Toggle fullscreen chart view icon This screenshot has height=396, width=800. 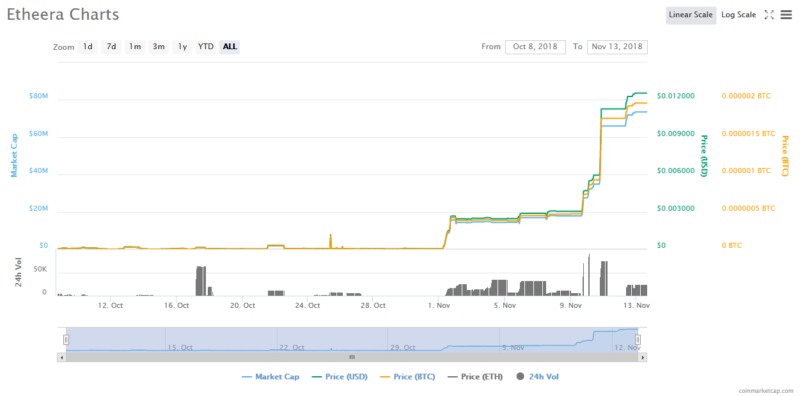click(769, 15)
